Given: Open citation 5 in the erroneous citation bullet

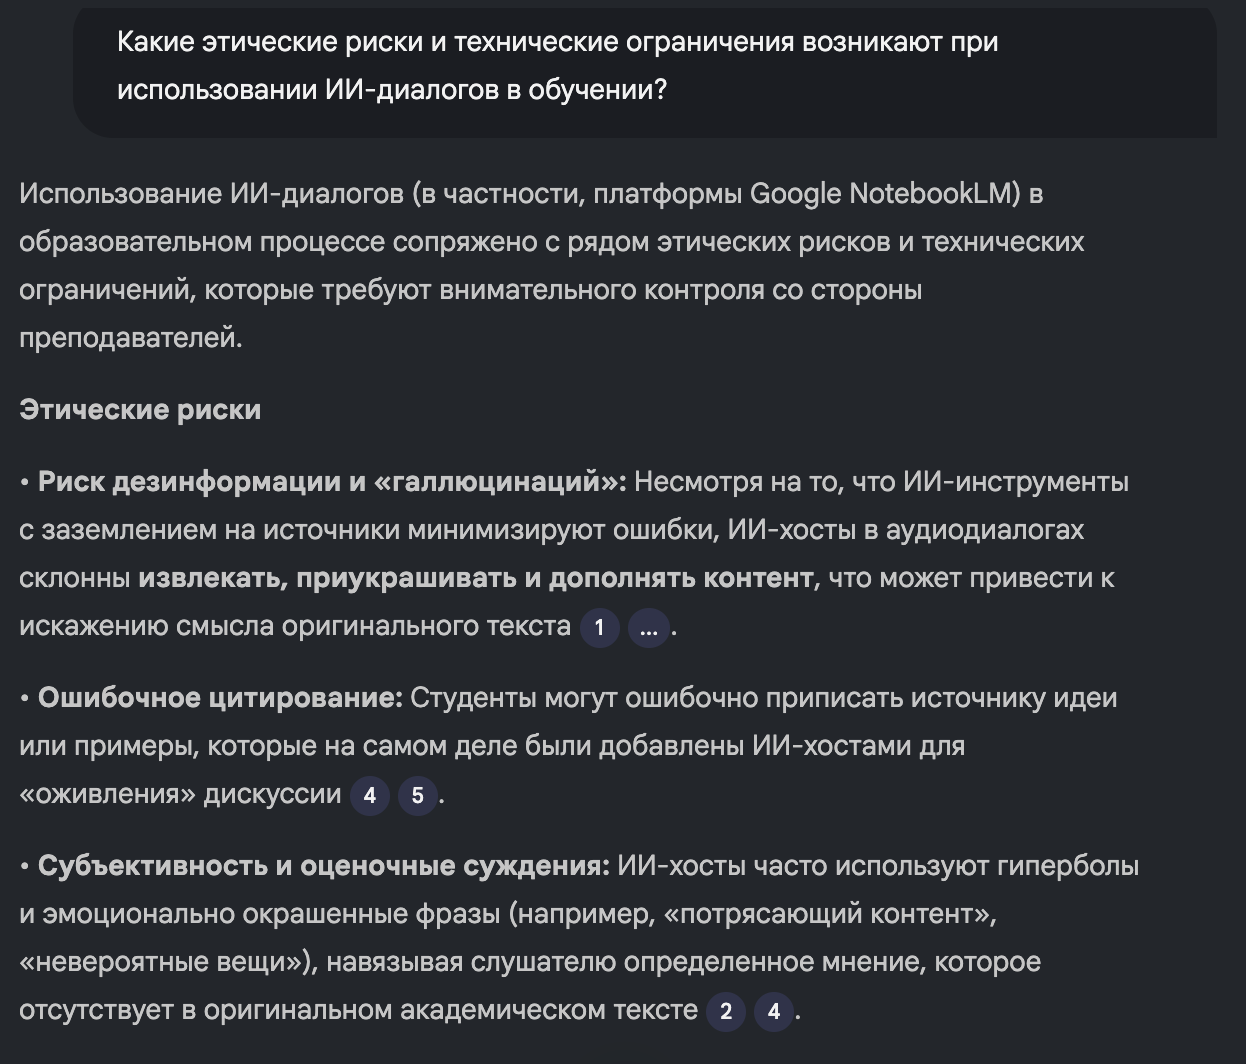Looking at the screenshot, I should (x=417, y=797).
